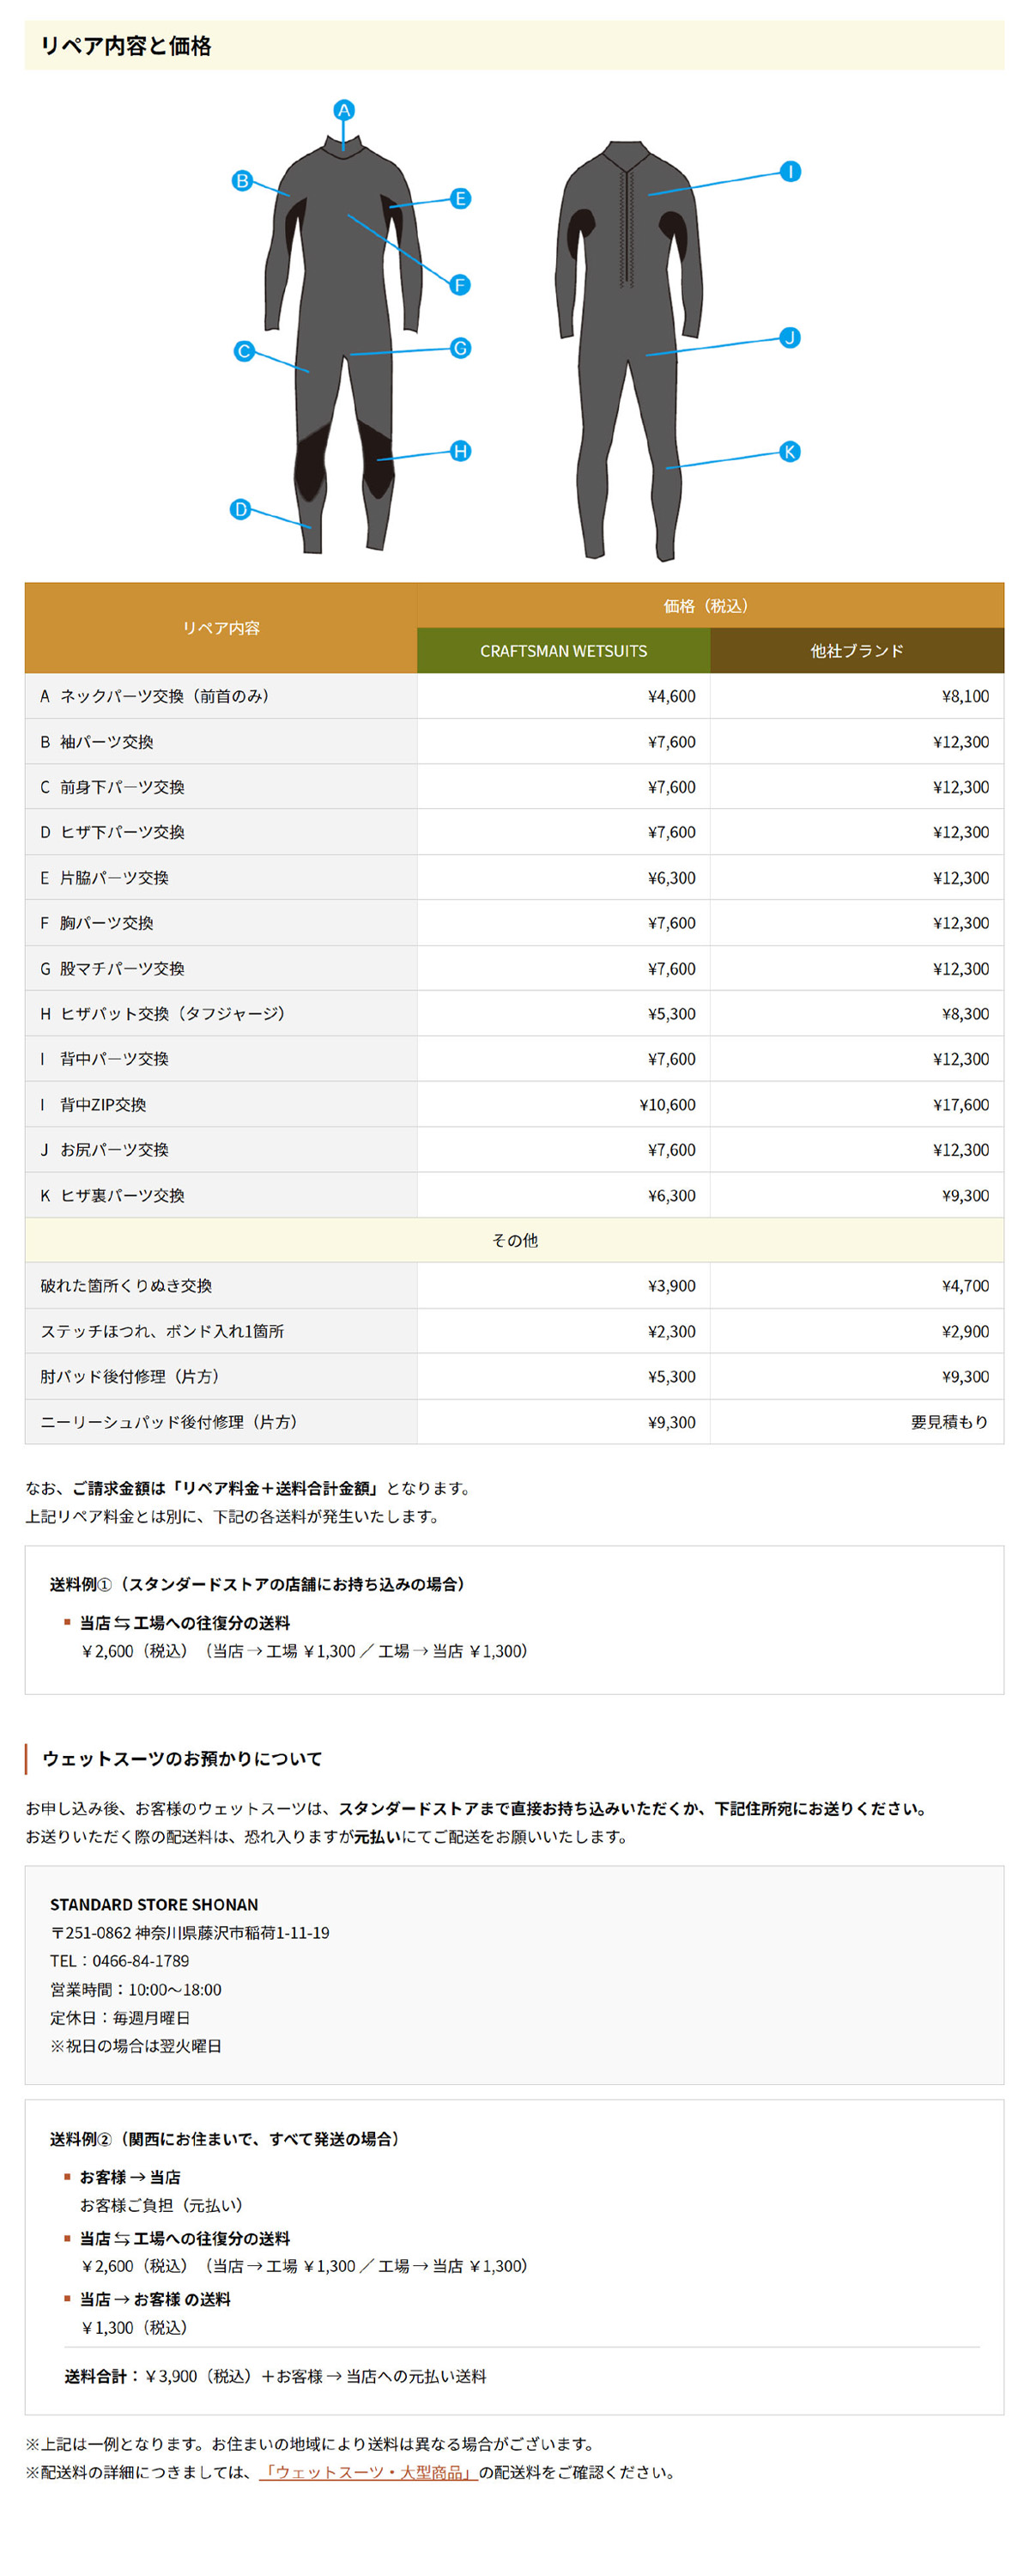Screen dimensions: 1030x2576
Task: Select the I back marker
Action: tap(790, 172)
